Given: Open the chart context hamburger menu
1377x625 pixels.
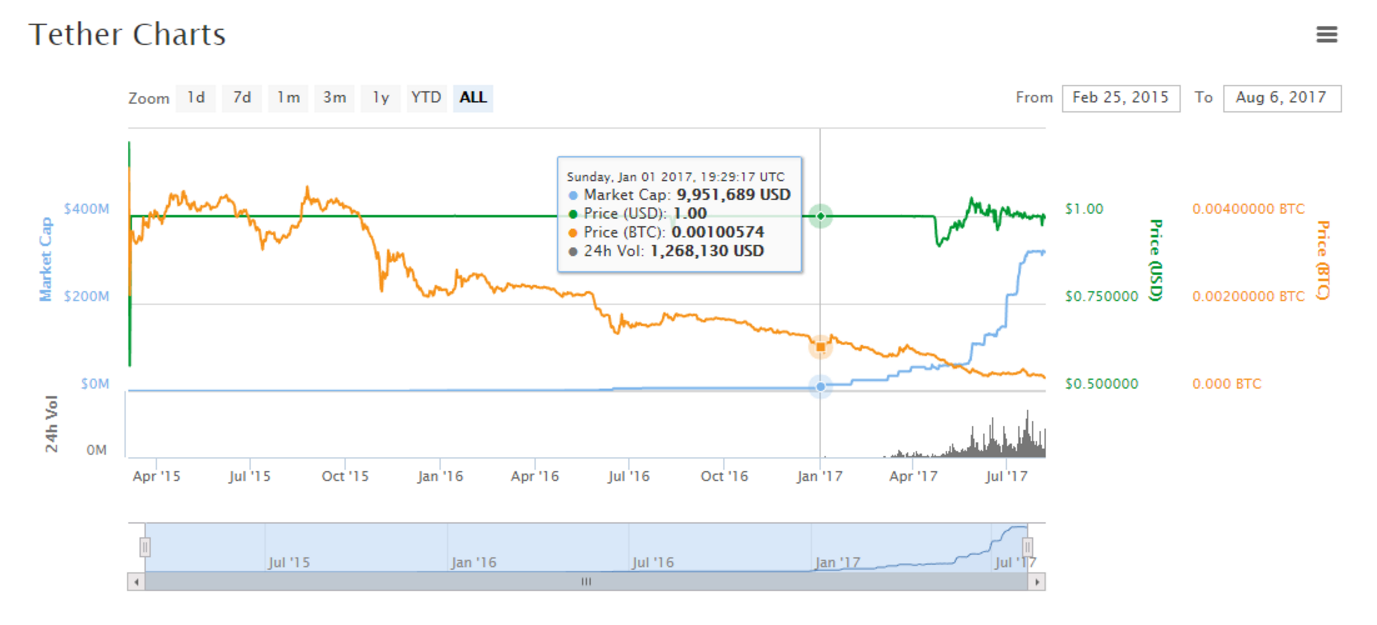Looking at the screenshot, I should (x=1326, y=35).
